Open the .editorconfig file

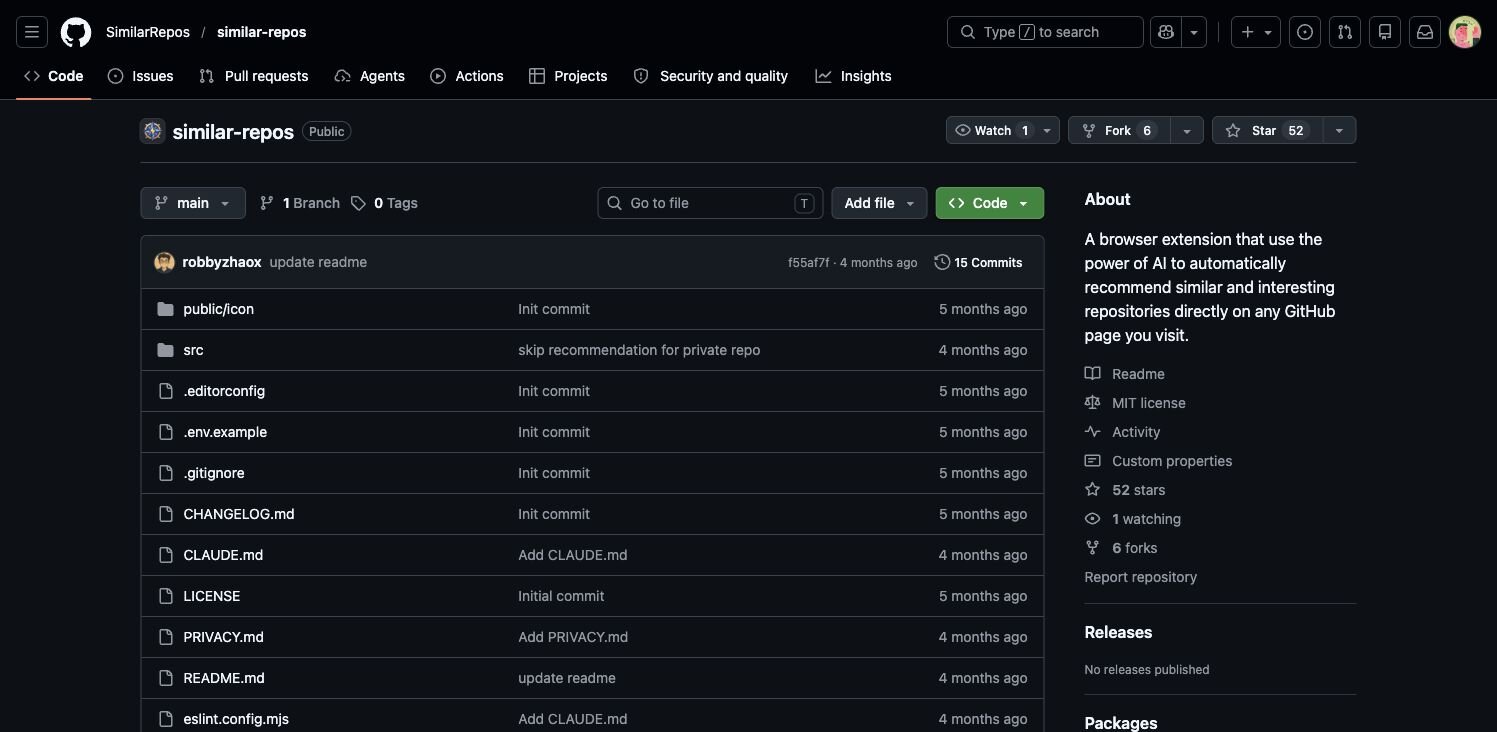[224, 391]
